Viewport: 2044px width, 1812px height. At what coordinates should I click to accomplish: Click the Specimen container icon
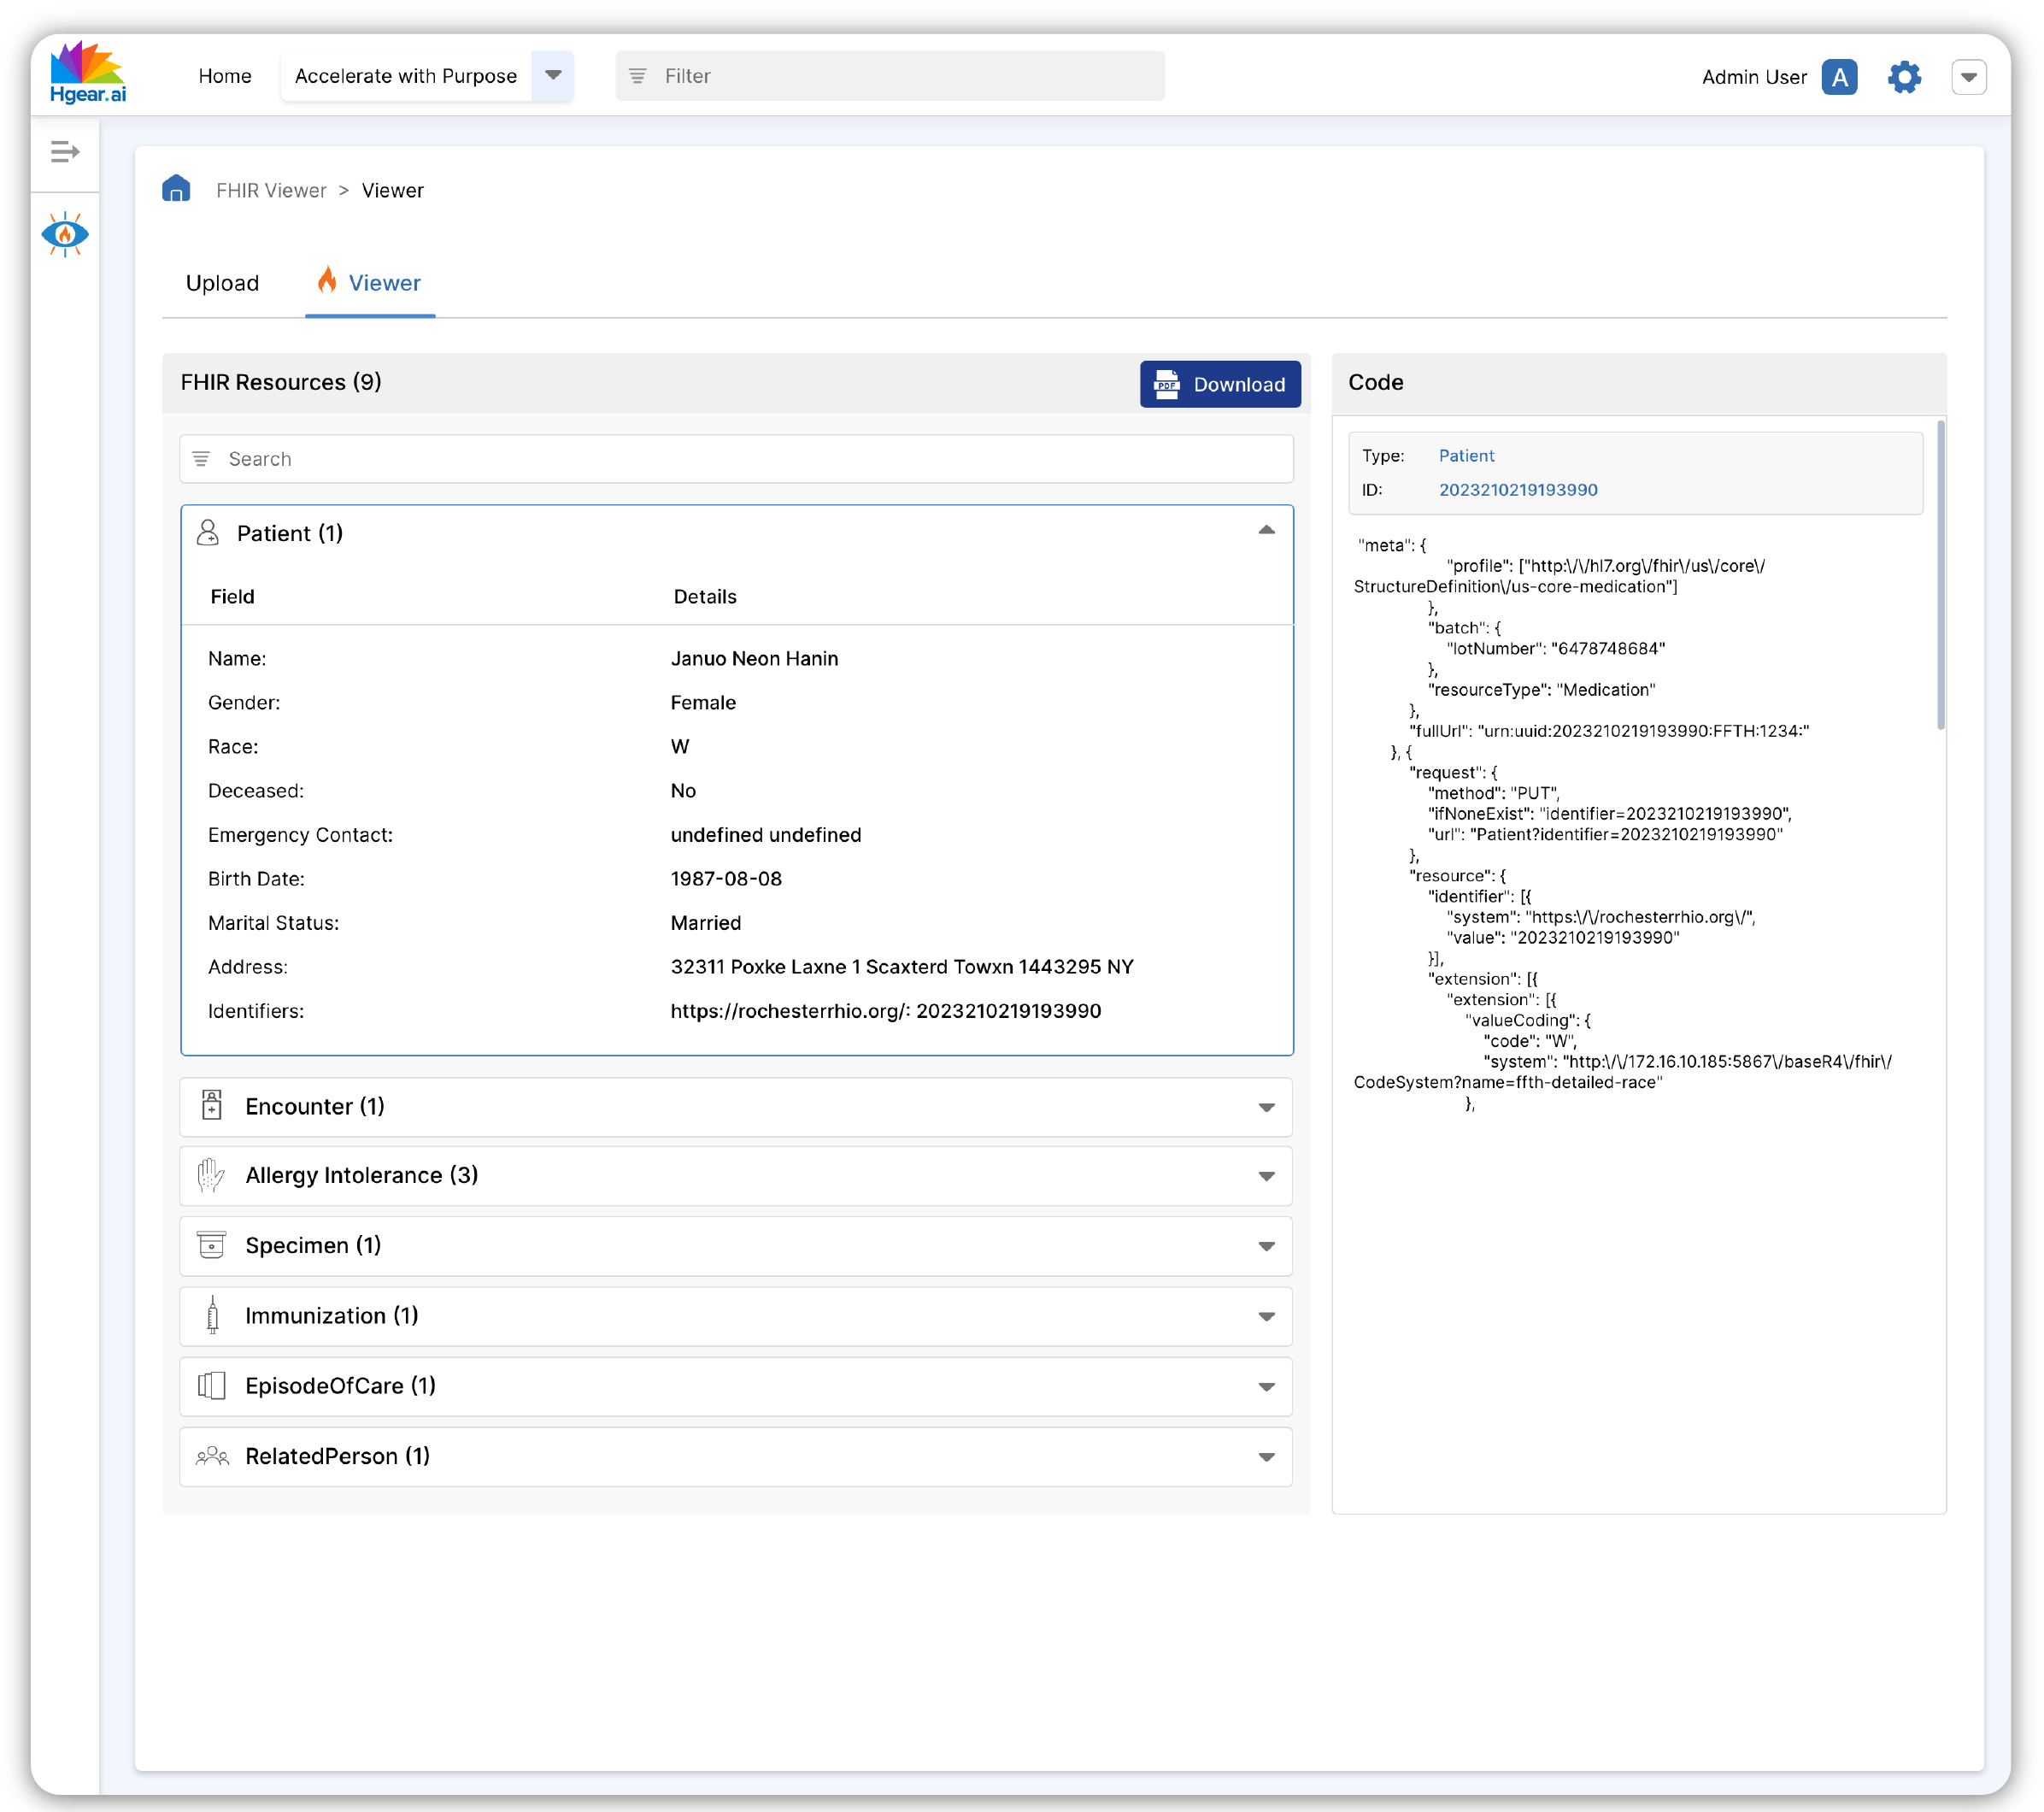[211, 1246]
